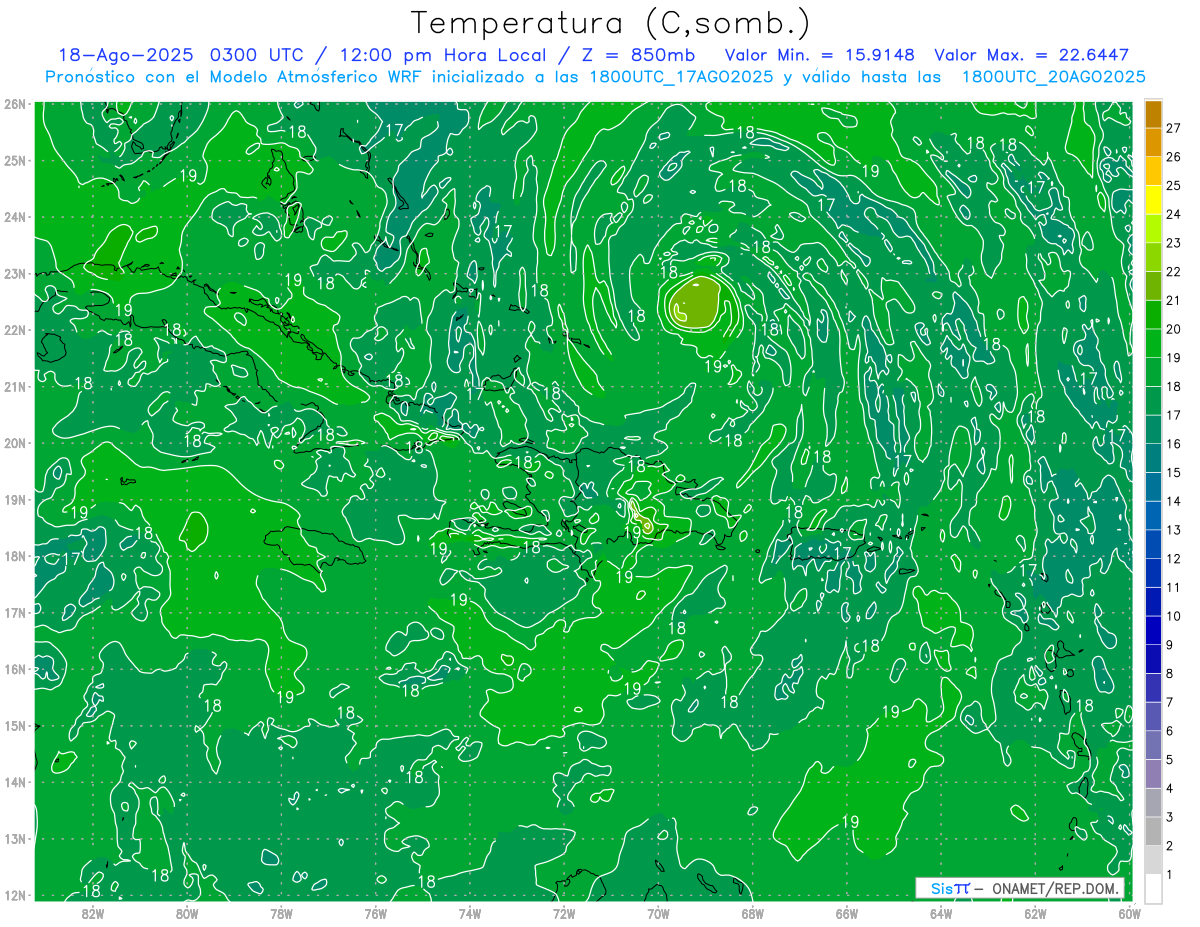Click the colorbar scale label "20"
The image size is (1200, 927).
(x=1174, y=329)
